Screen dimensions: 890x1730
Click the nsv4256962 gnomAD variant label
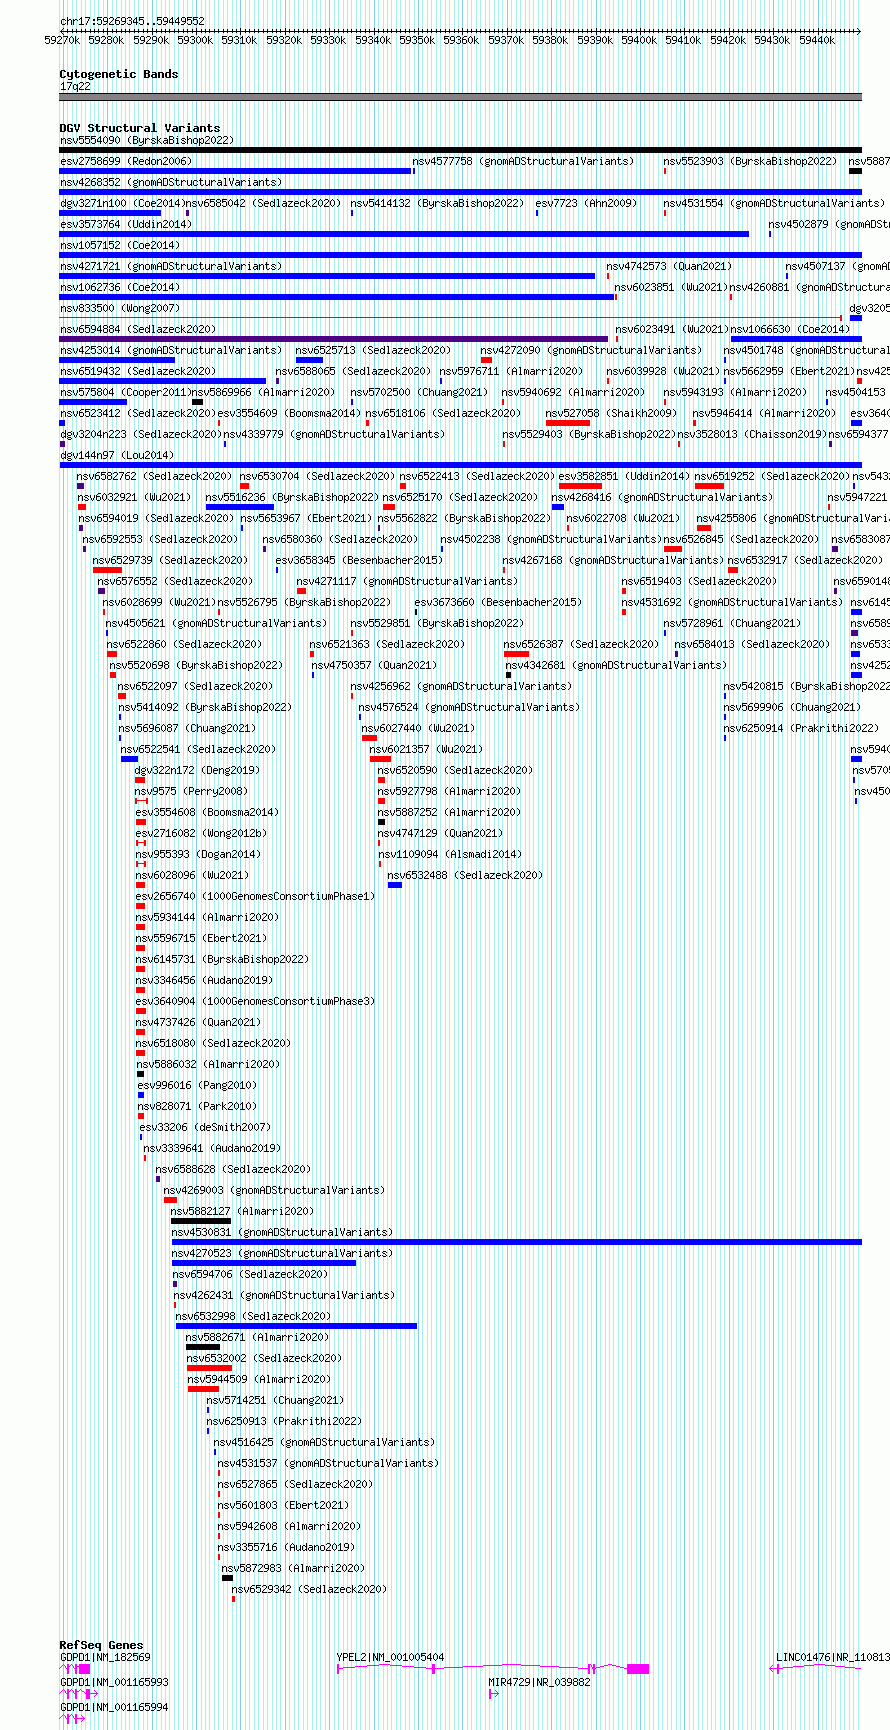[462, 686]
